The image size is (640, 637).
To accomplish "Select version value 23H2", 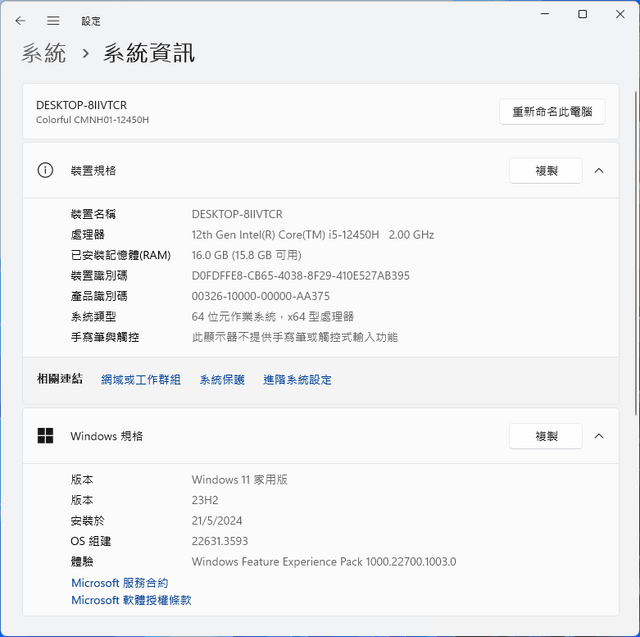I will pyautogui.click(x=205, y=500).
